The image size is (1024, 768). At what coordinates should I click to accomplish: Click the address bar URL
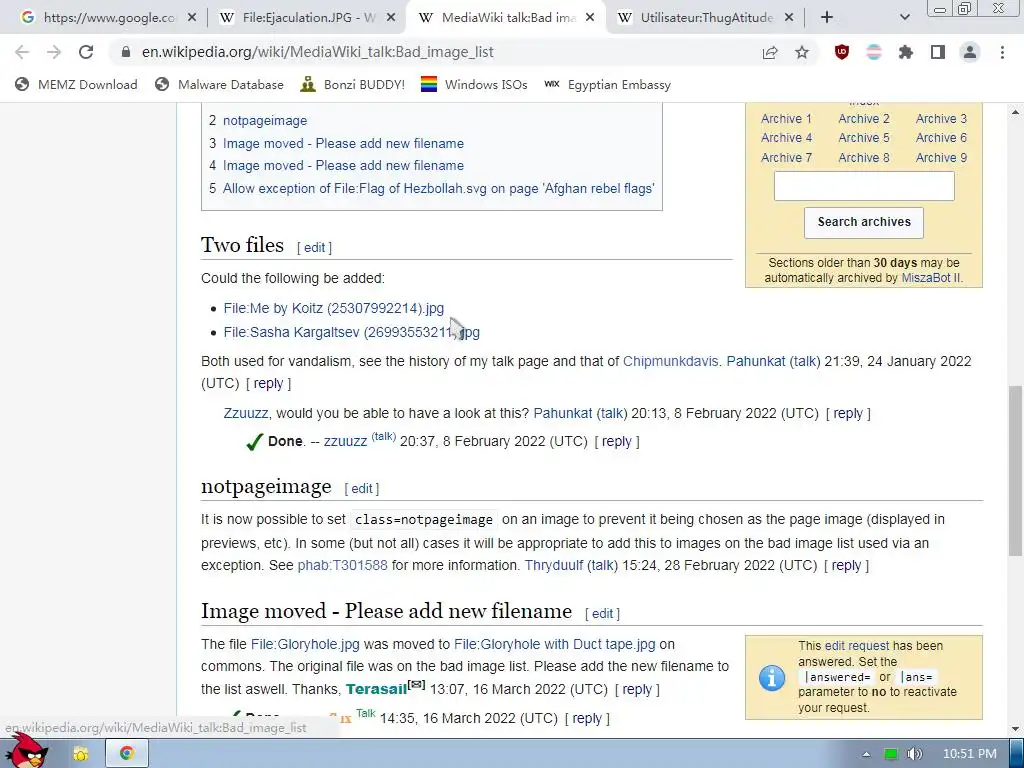317,52
